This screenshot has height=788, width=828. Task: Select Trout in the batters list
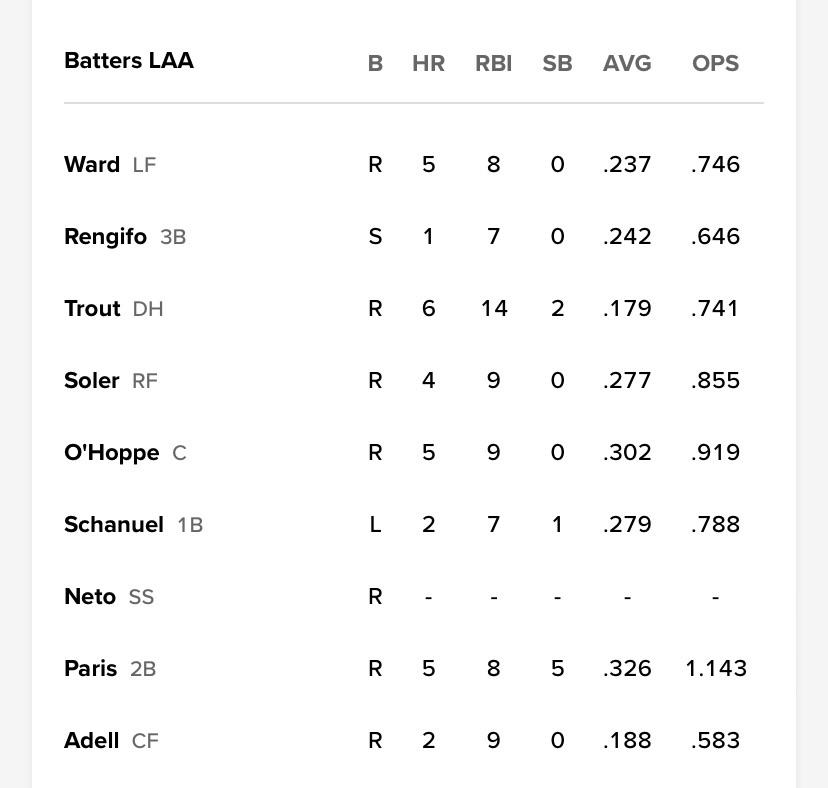click(92, 308)
